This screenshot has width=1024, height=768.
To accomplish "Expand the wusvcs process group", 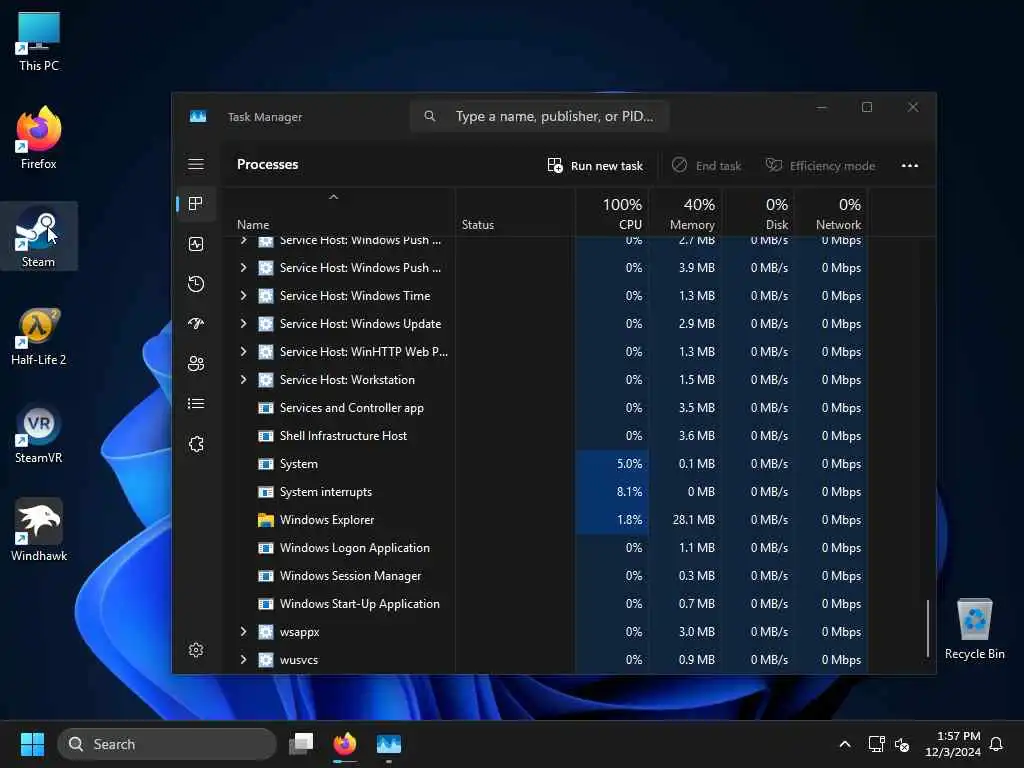I will pyautogui.click(x=243, y=660).
